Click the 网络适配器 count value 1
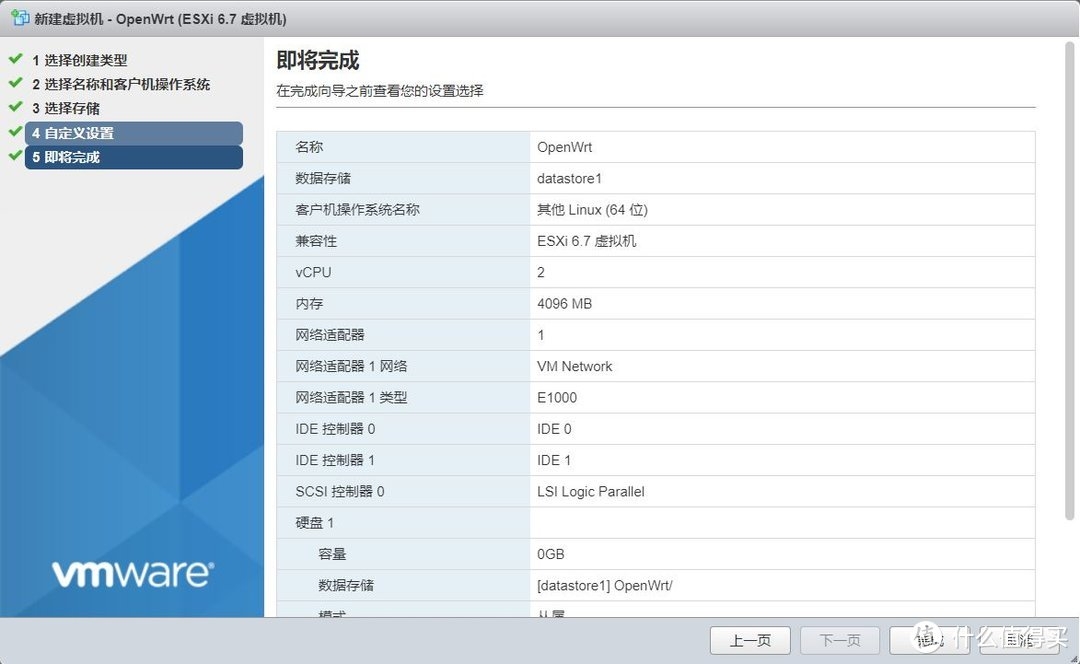Viewport: 1080px width, 664px height. 541,335
